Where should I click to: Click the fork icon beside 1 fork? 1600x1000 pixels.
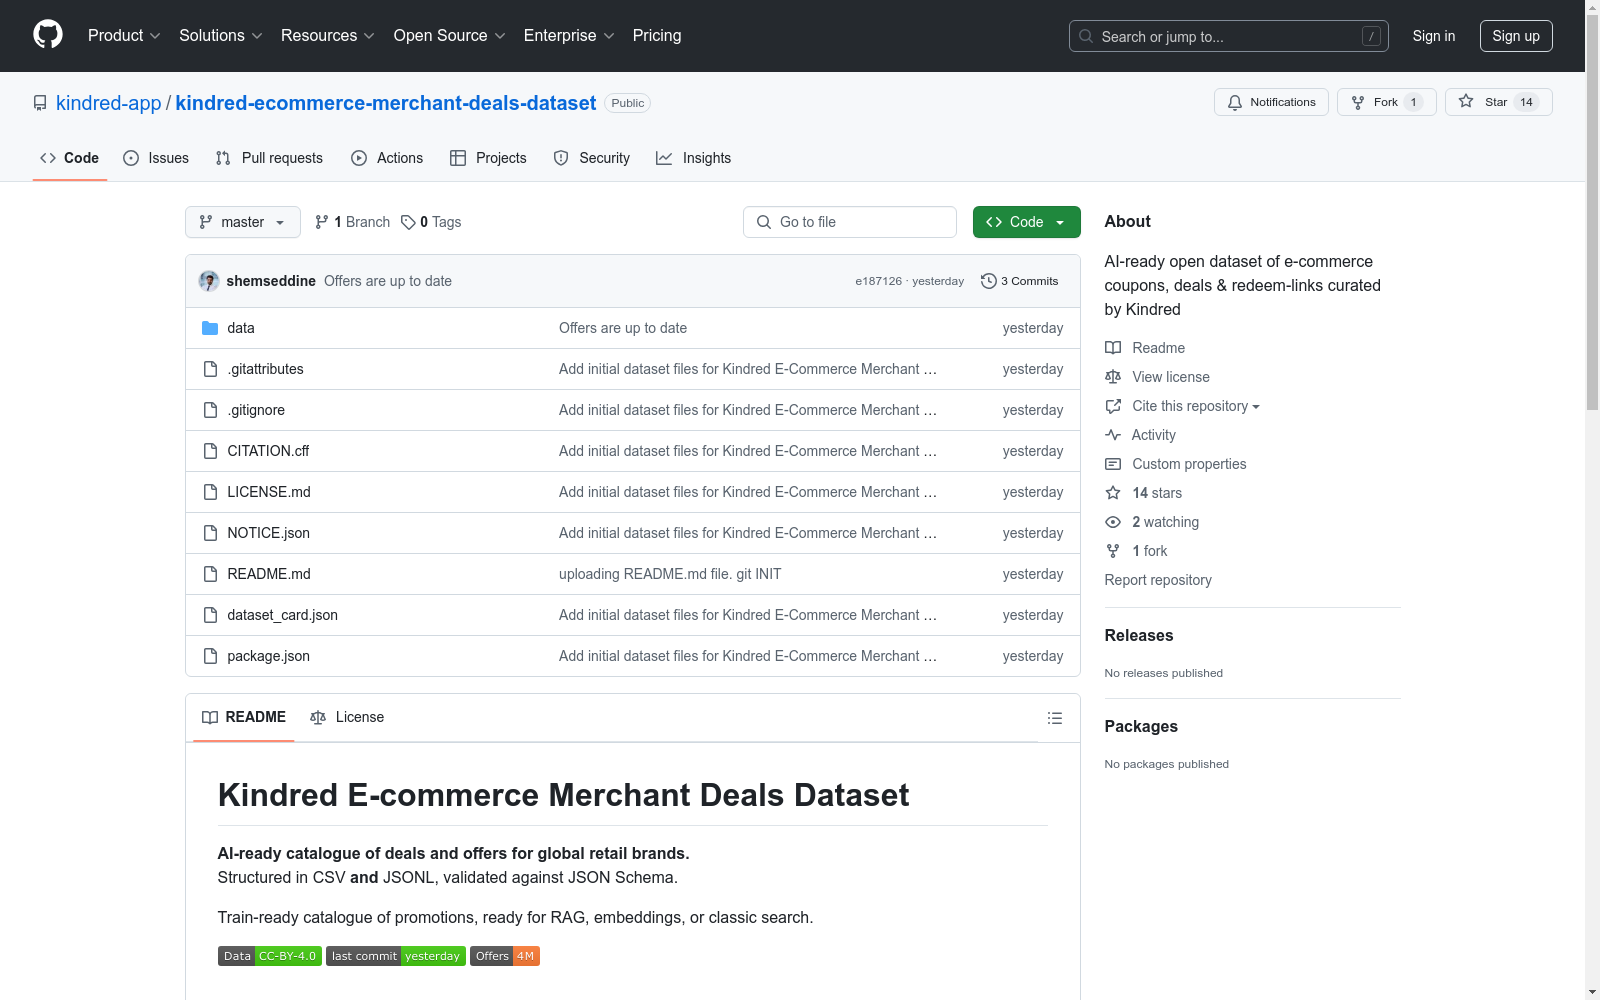(1113, 551)
